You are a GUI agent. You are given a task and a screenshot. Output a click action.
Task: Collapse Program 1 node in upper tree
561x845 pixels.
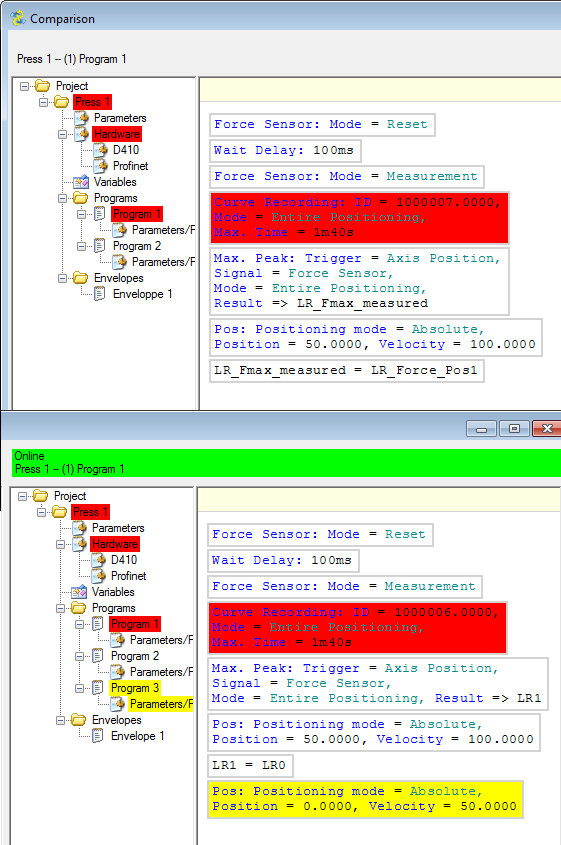(81, 214)
